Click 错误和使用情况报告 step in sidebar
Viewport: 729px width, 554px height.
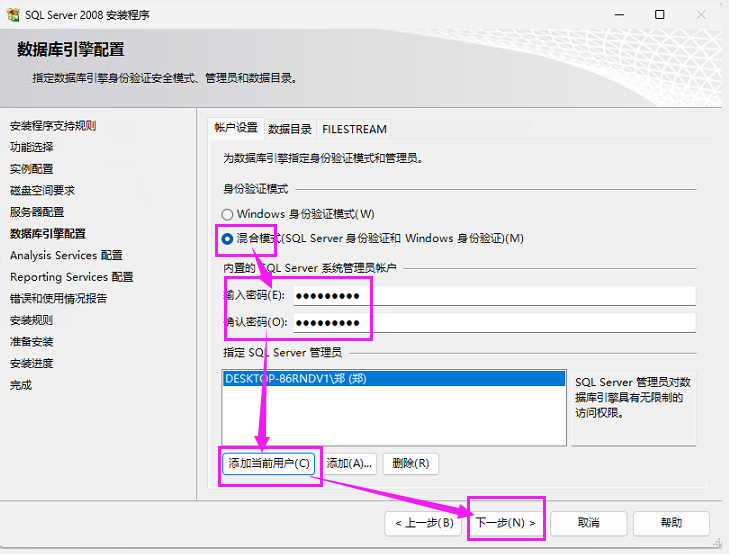point(59,298)
